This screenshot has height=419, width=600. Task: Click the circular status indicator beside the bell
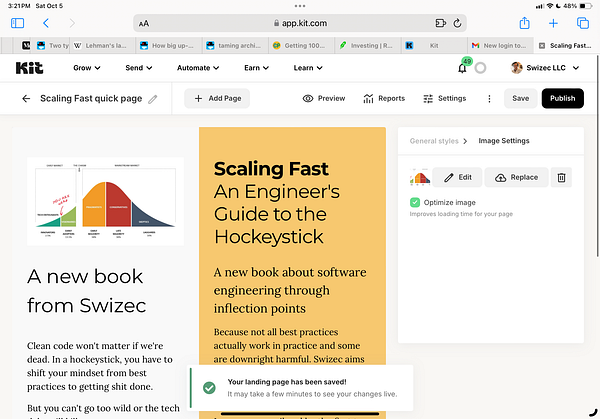480,68
